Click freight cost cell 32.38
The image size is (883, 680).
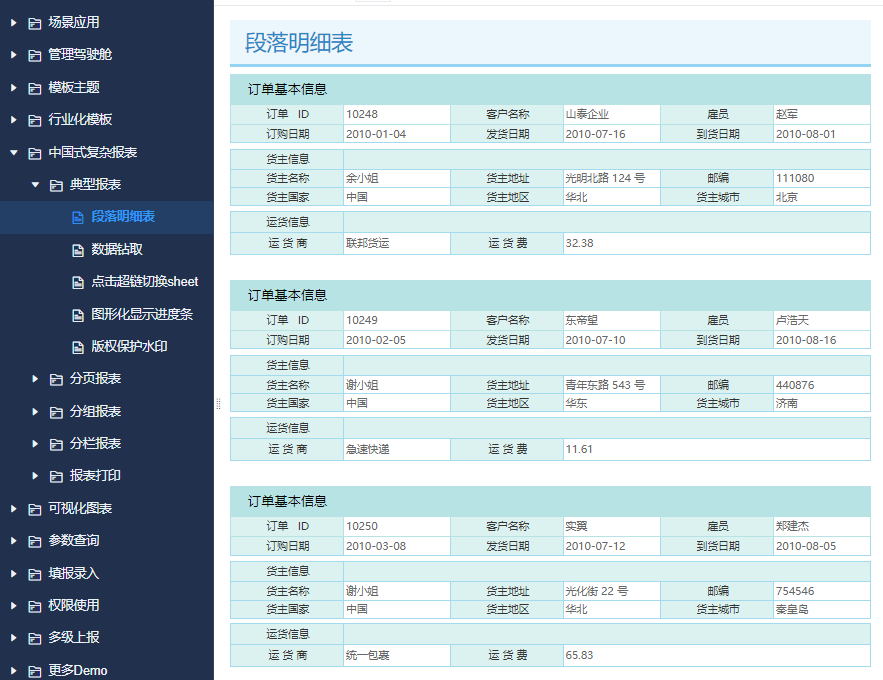[717, 243]
